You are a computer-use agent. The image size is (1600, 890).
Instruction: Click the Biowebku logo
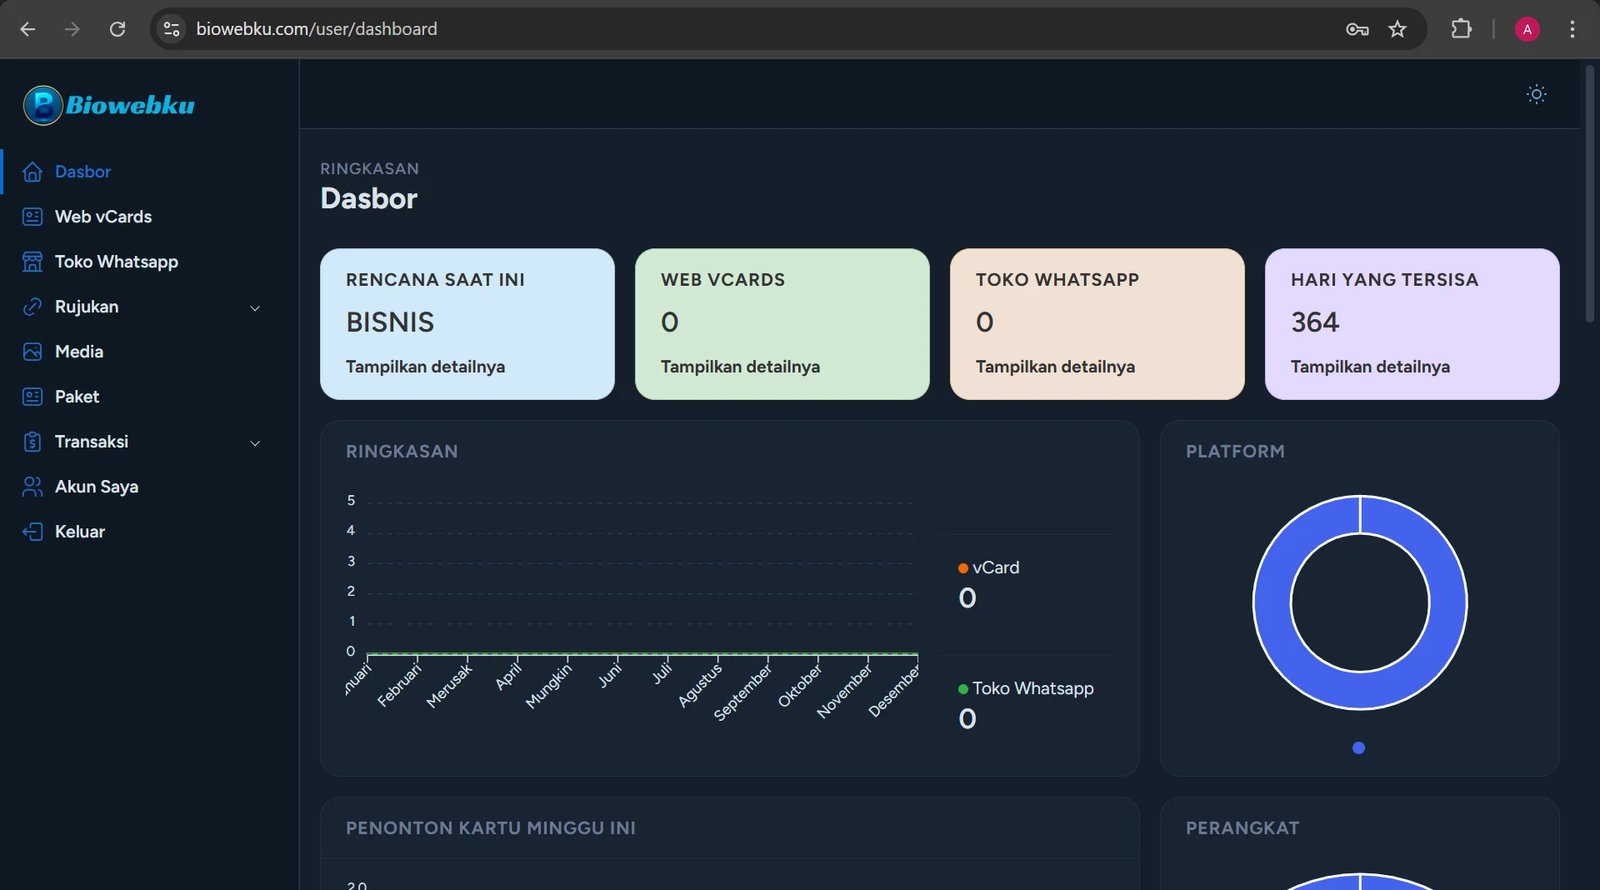click(109, 105)
